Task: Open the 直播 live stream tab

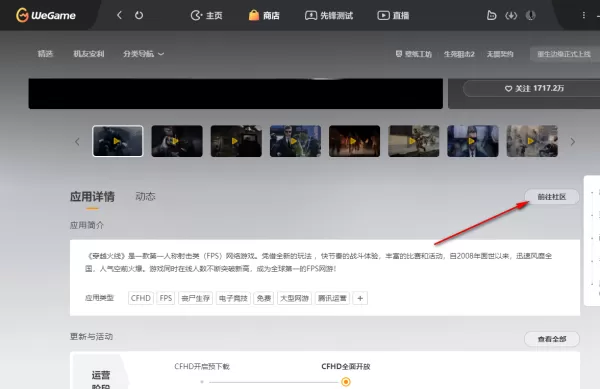Action: click(393, 15)
